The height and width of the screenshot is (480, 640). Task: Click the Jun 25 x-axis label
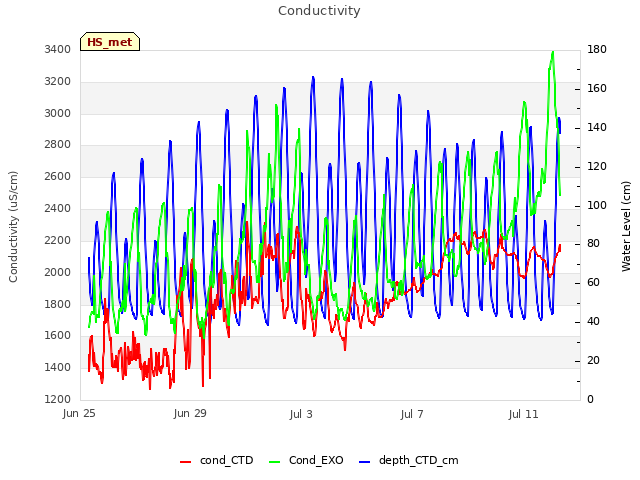[79, 413]
